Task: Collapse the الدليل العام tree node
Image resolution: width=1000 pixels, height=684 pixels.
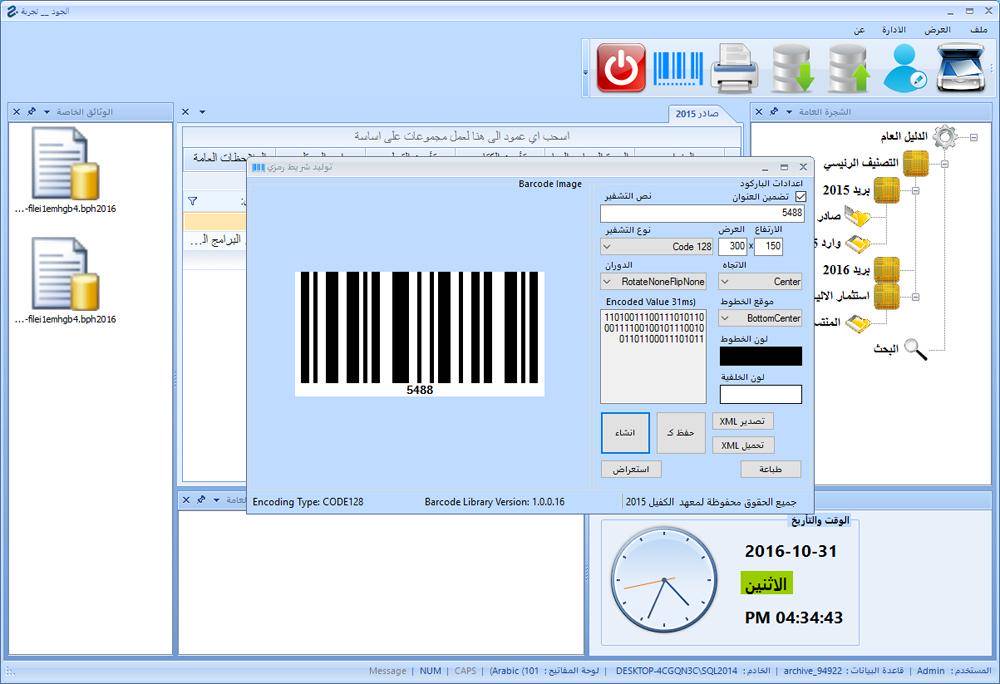Action: click(973, 137)
